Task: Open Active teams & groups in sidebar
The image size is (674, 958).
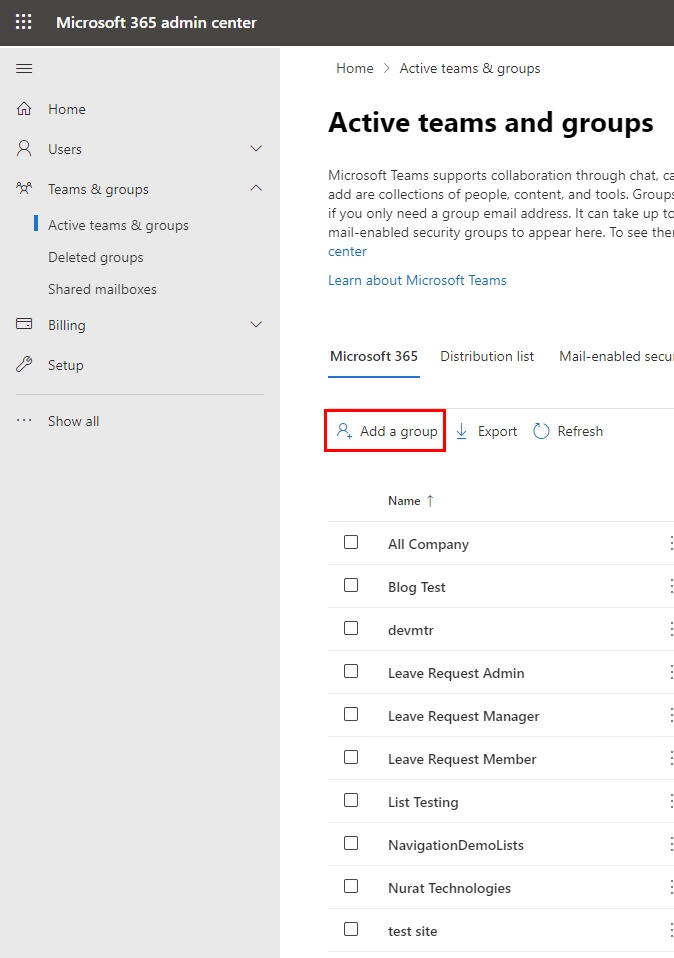Action: coord(119,225)
